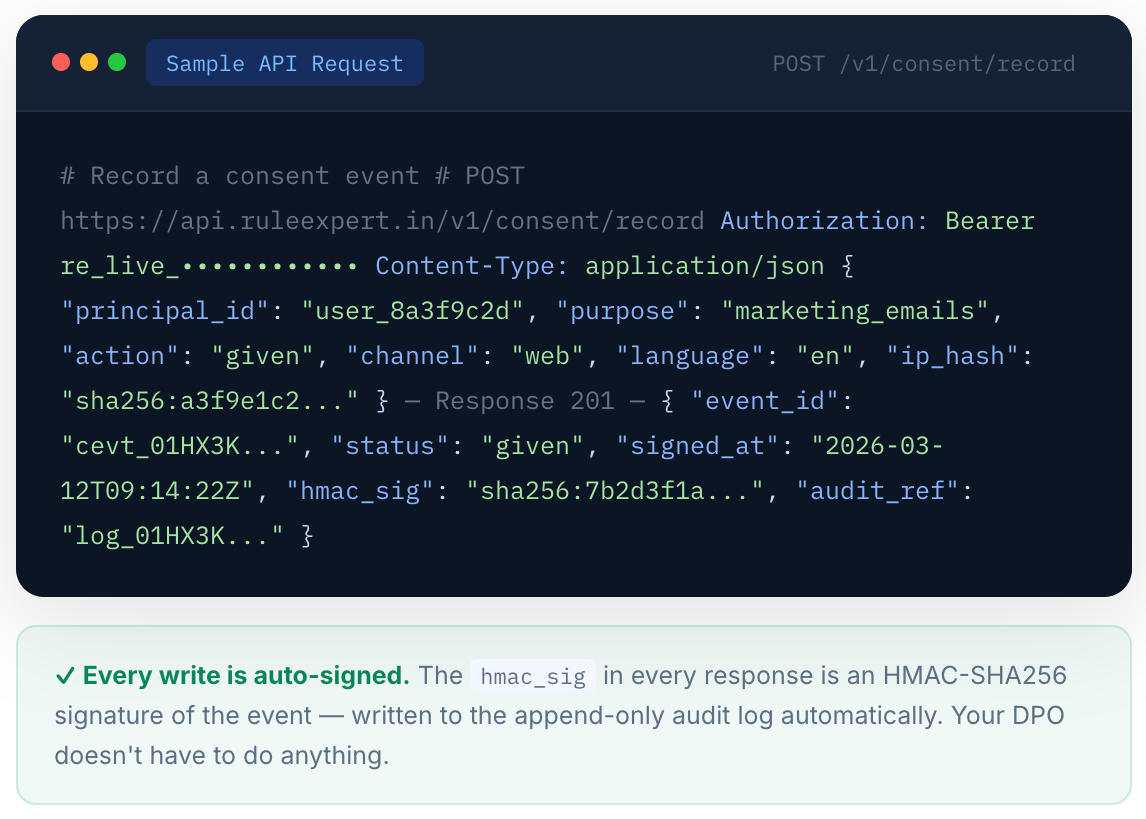This screenshot has width=1146, height=819.
Task: Click the POST /v1/consent/record header label
Action: [923, 64]
